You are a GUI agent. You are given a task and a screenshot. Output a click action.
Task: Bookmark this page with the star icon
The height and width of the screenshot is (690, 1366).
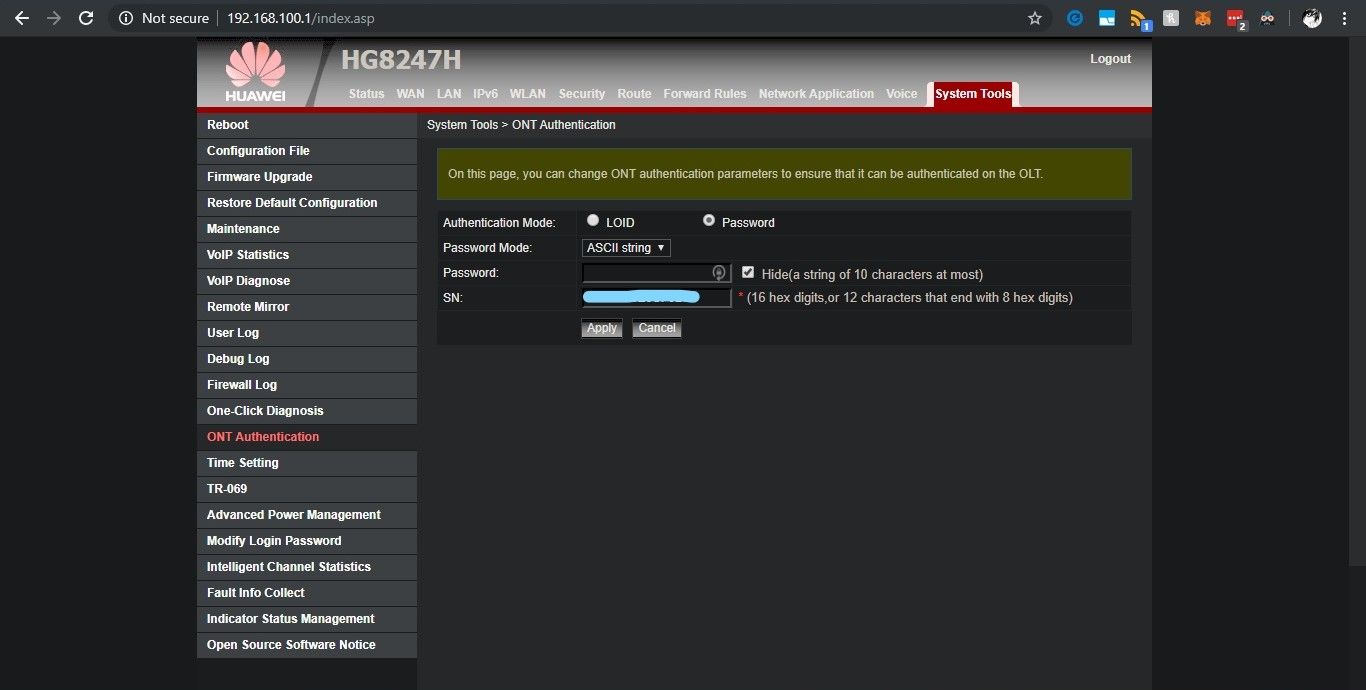1035,18
